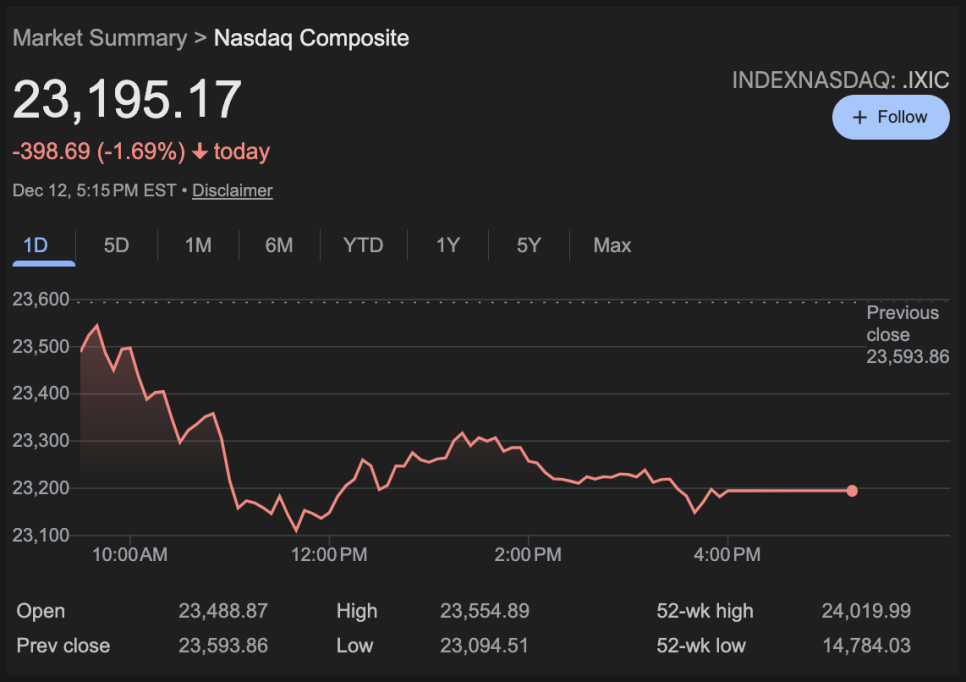Click the INDEXNASDAQ: .IXIC ticker label
This screenshot has height=682, width=966.
point(840,80)
